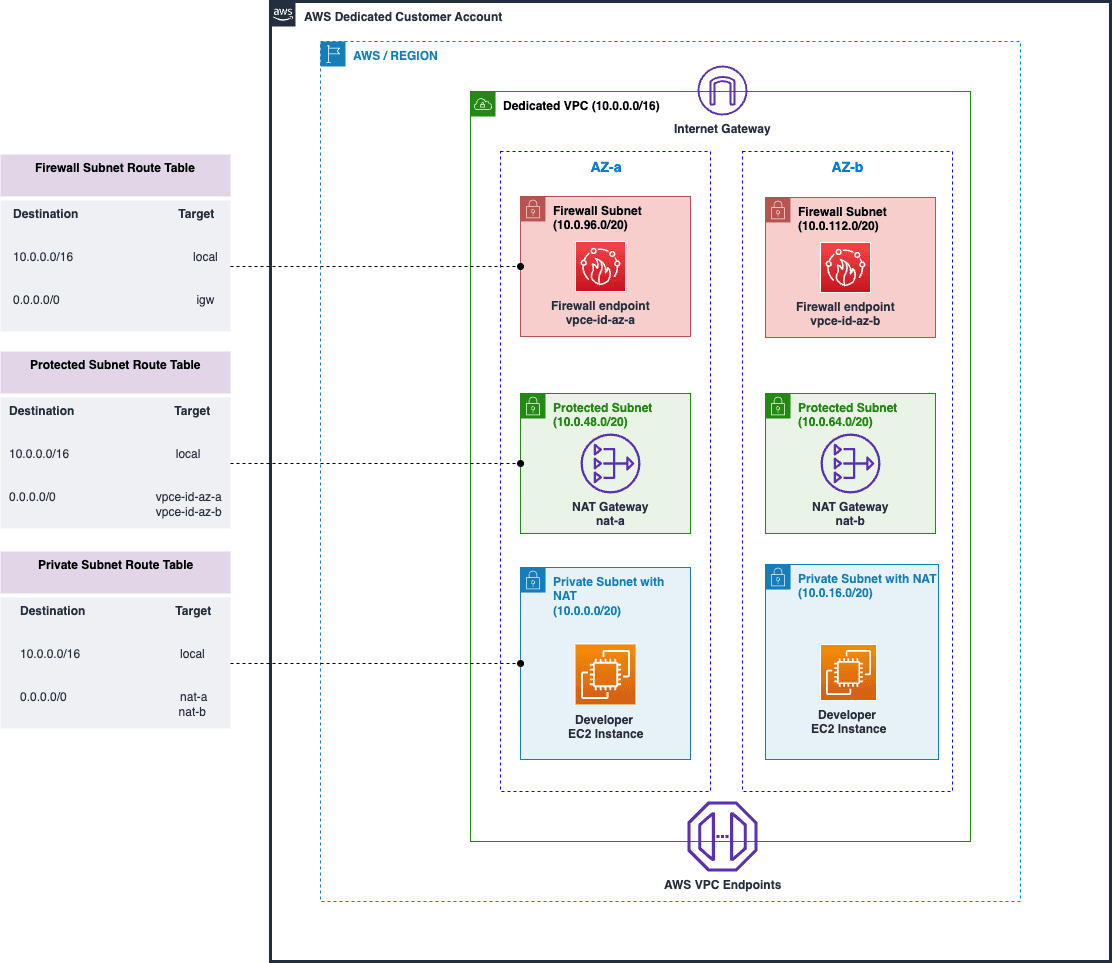Click the Firewall endpoint vpce-id-az-b icon
The height and width of the screenshot is (963, 1112).
(x=846, y=267)
